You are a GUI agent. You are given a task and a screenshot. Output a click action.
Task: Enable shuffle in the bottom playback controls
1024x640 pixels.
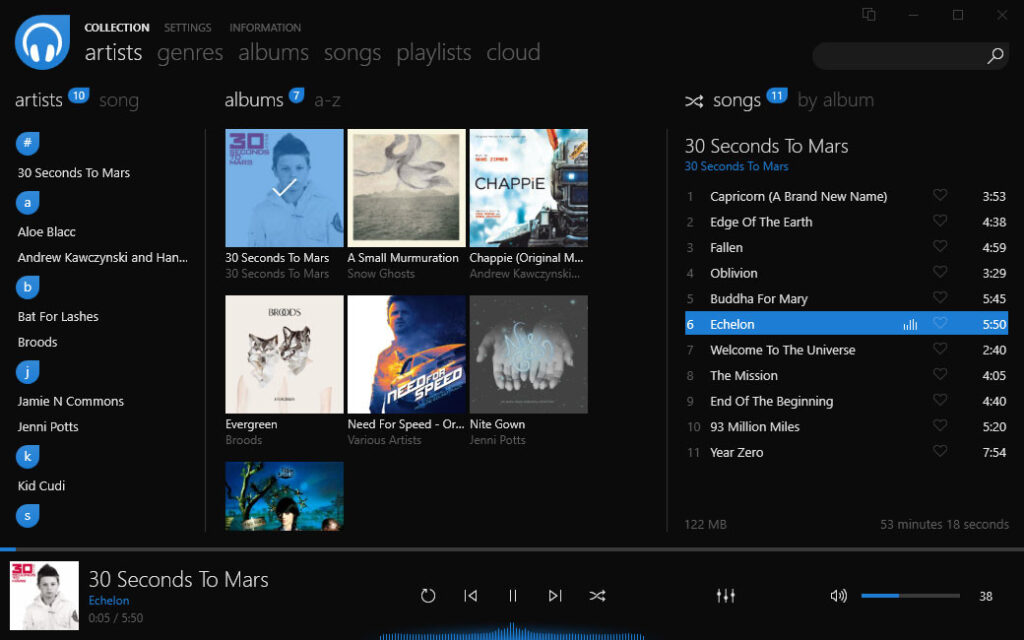(597, 595)
